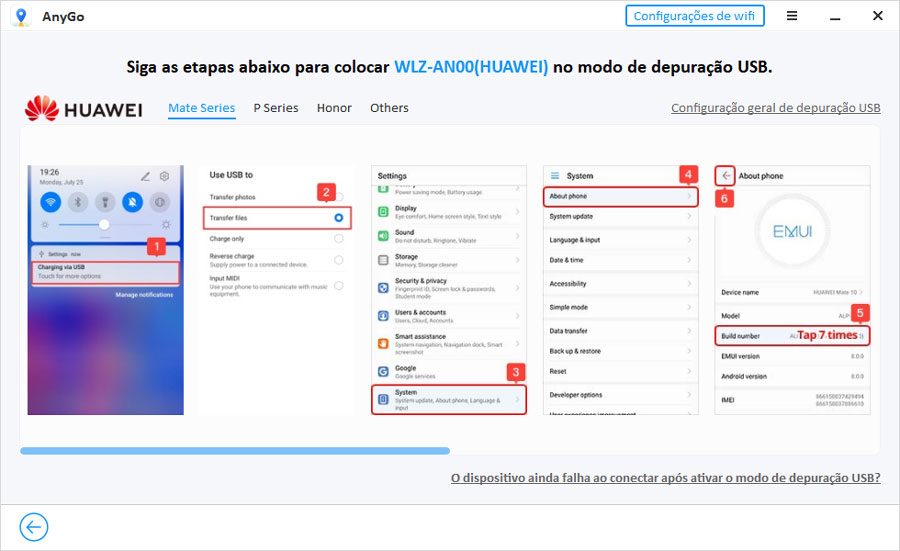Click the Huawei flower logo
The height and width of the screenshot is (551, 900).
[41, 108]
